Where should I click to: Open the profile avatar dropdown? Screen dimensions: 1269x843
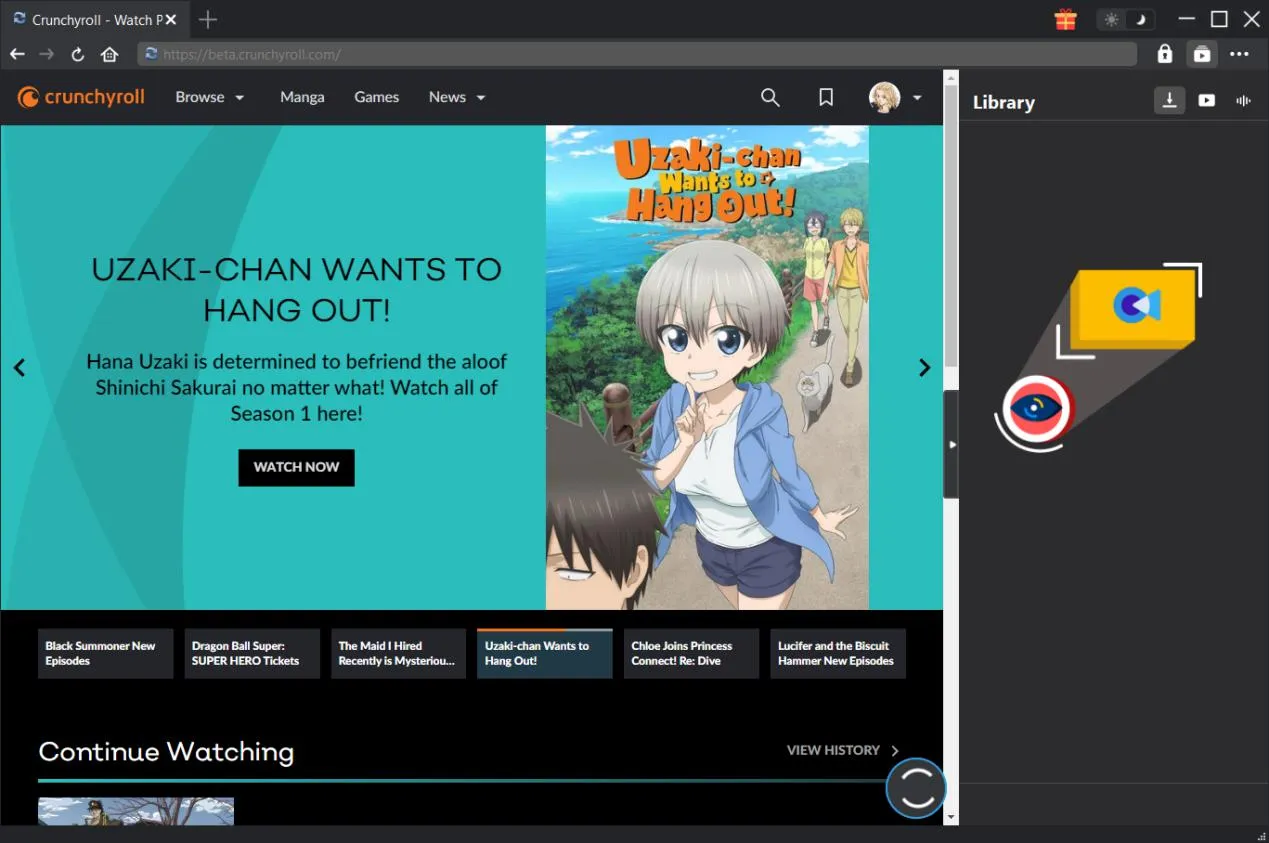(x=895, y=97)
